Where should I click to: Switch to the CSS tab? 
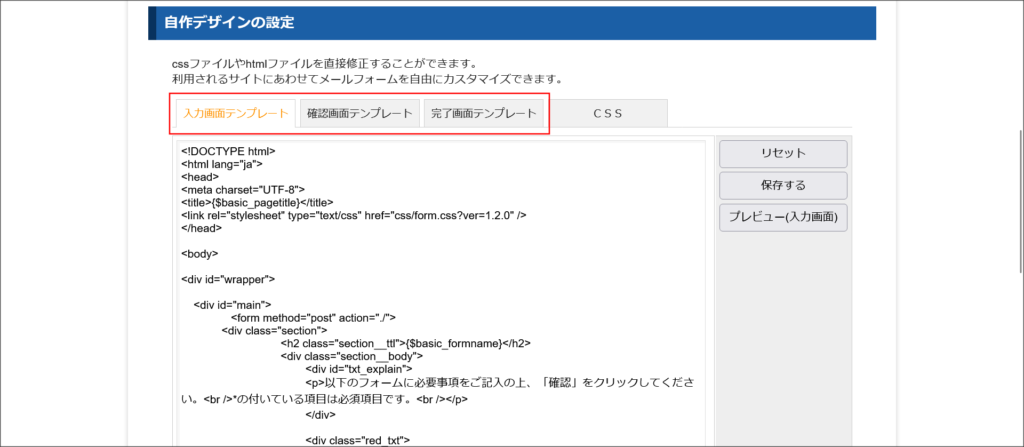point(607,114)
